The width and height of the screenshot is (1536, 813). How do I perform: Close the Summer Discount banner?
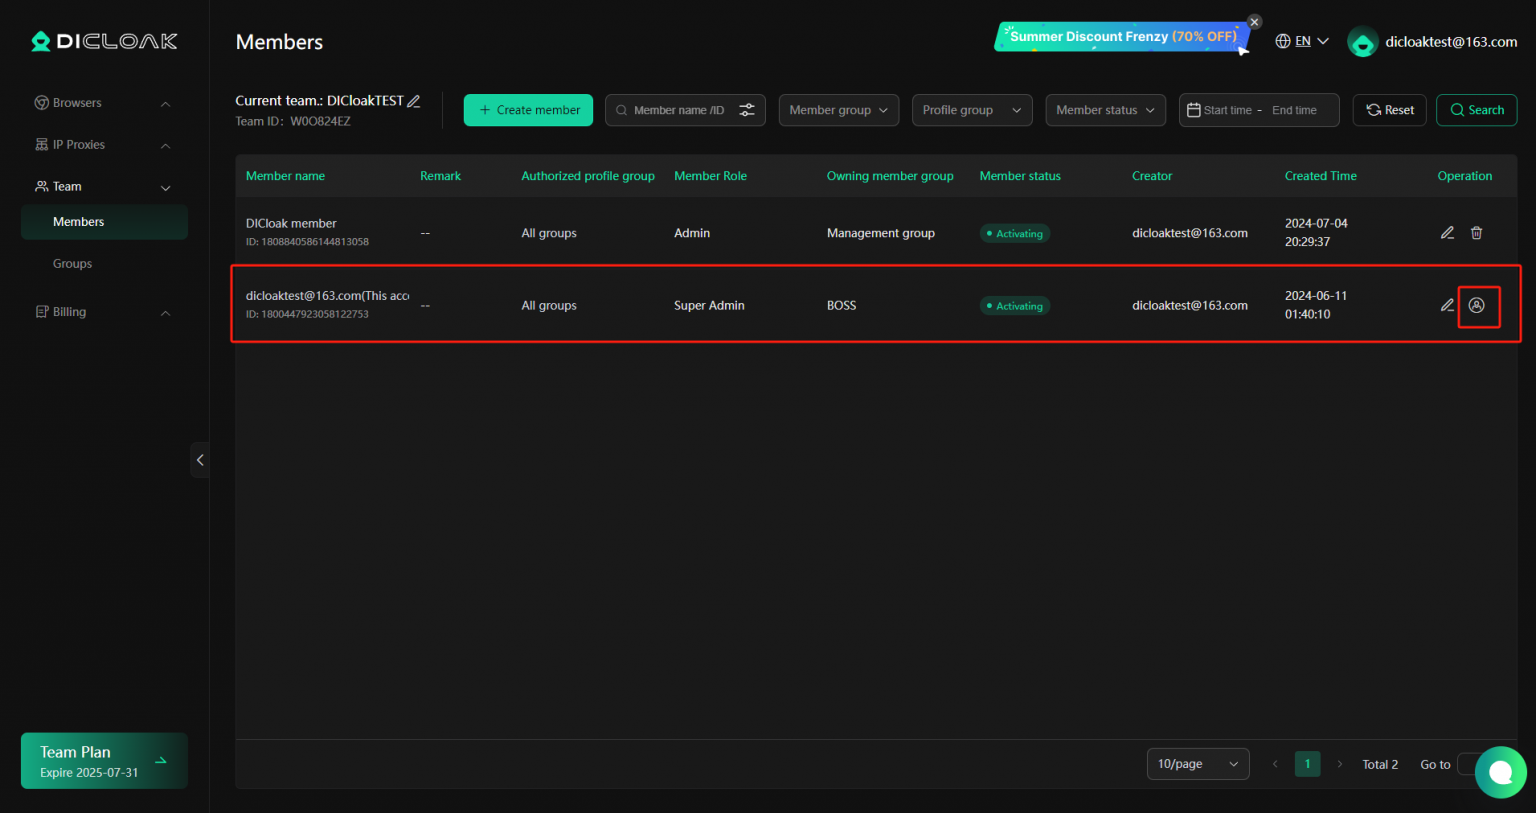click(1255, 22)
